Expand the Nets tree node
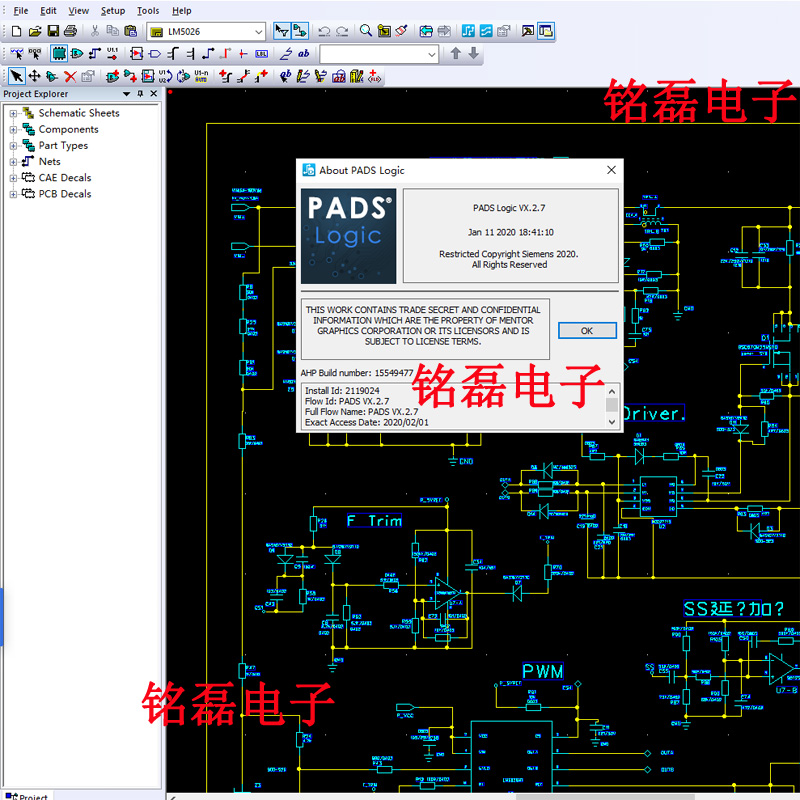The image size is (800, 800). pyautogui.click(x=13, y=162)
